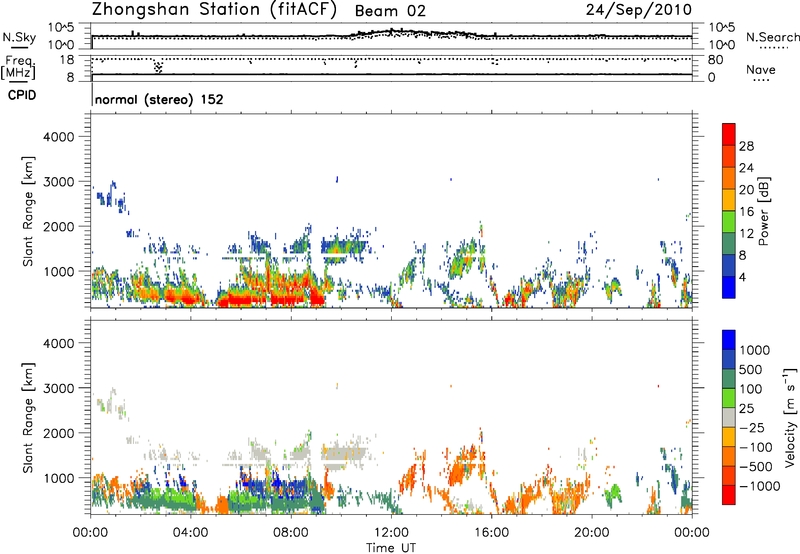Click the date '24/Sep/2010'
Viewport: 800px width, 554px height.
pyautogui.click(x=638, y=9)
